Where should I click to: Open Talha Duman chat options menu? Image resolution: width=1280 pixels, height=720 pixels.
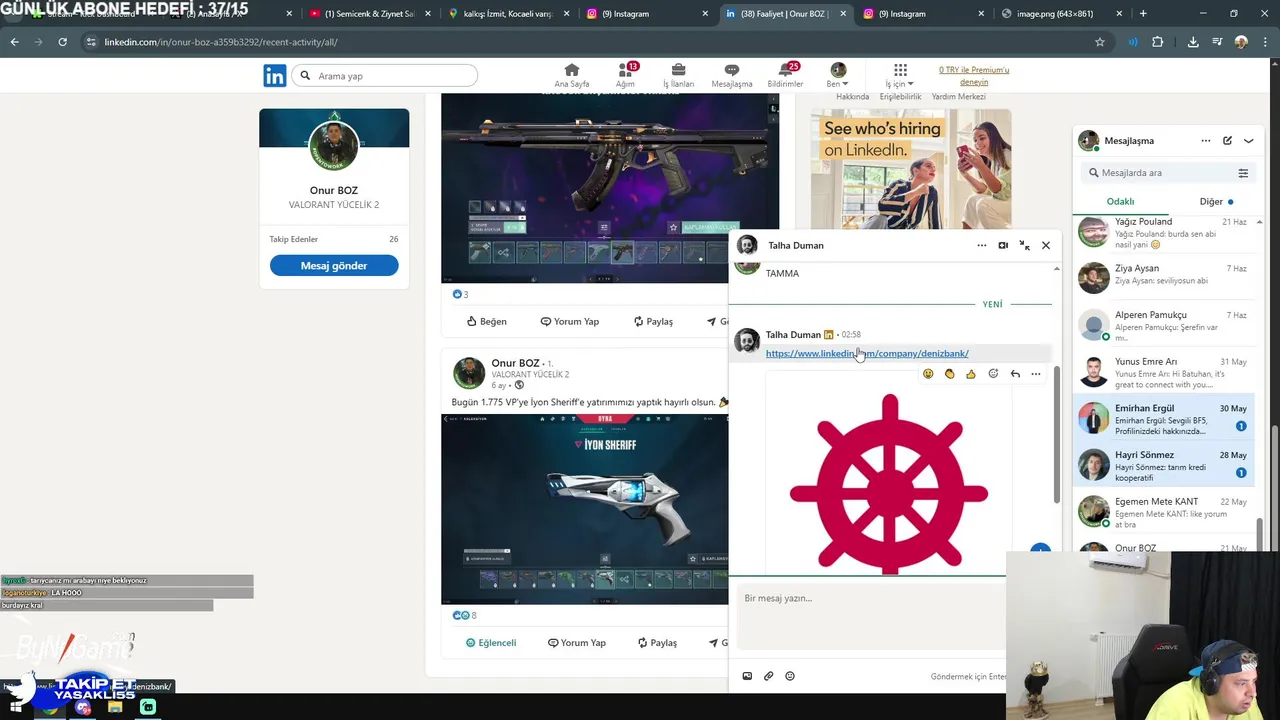click(981, 245)
